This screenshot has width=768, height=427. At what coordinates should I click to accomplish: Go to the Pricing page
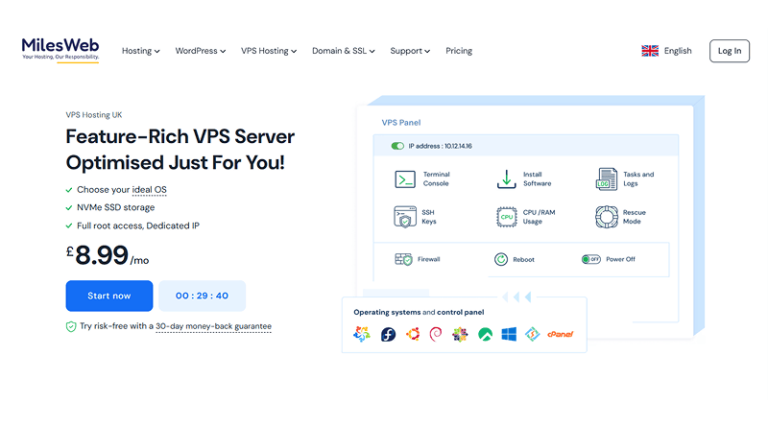pyautogui.click(x=459, y=51)
